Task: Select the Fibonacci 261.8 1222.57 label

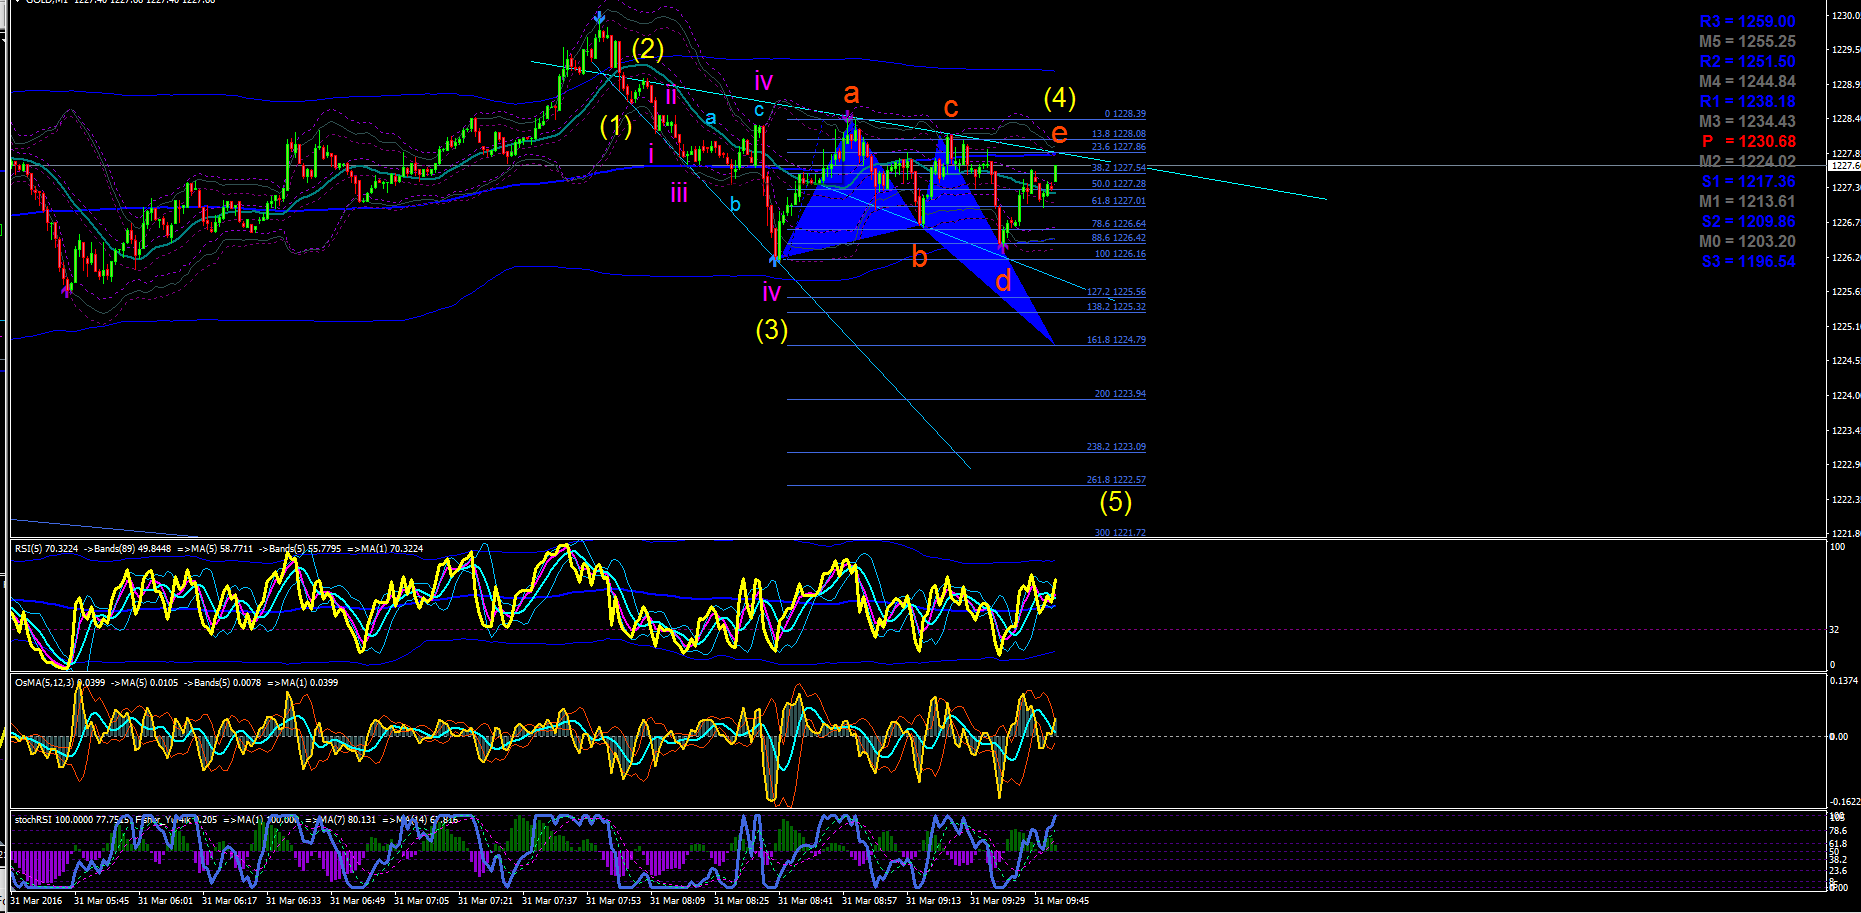Action: click(1116, 480)
